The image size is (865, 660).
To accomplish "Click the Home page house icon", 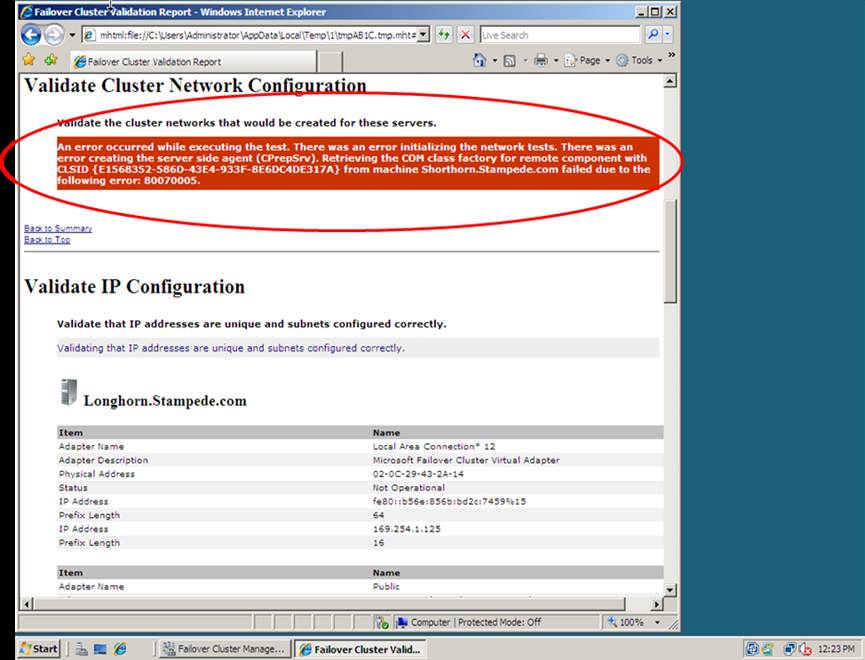I will tap(480, 60).
